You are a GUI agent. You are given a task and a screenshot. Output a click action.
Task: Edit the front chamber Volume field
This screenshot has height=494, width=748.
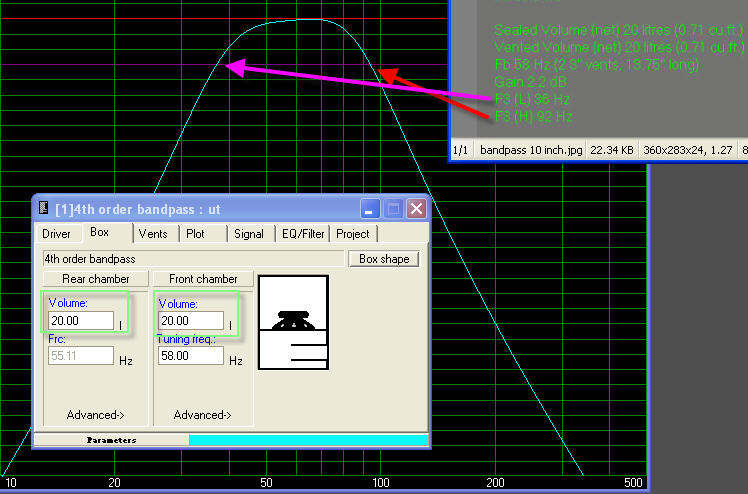click(191, 320)
